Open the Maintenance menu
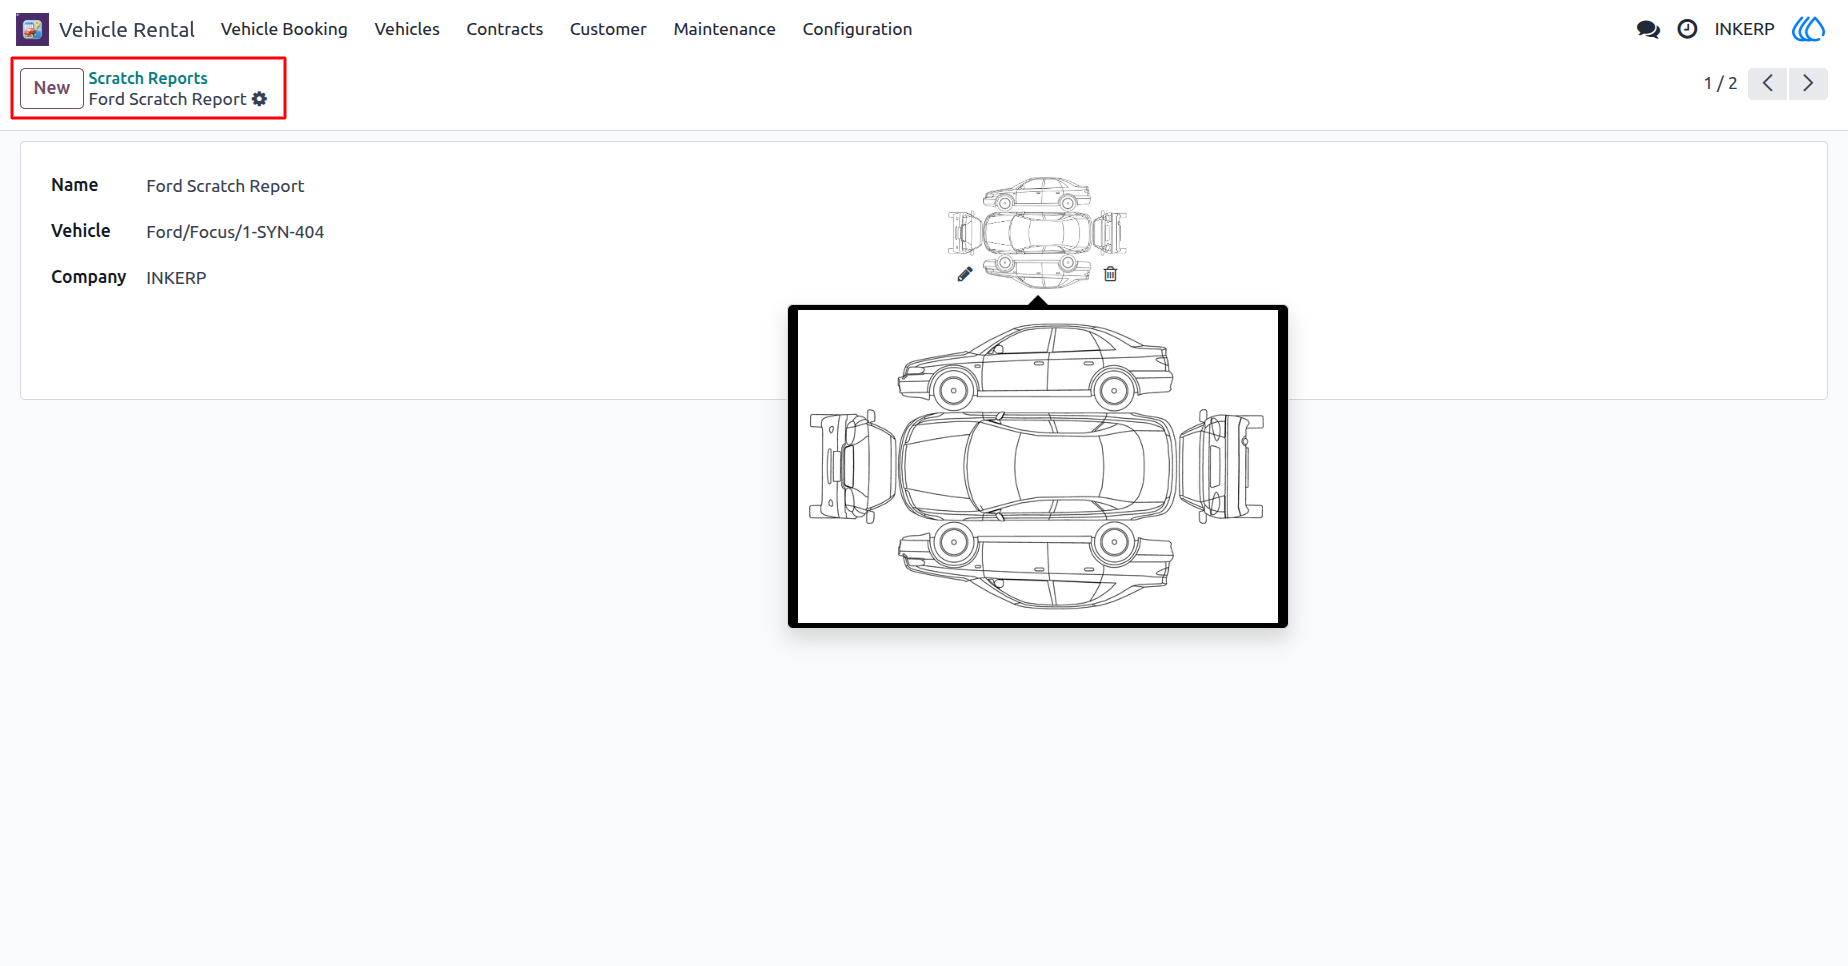Viewport: 1848px width, 966px height. (725, 29)
